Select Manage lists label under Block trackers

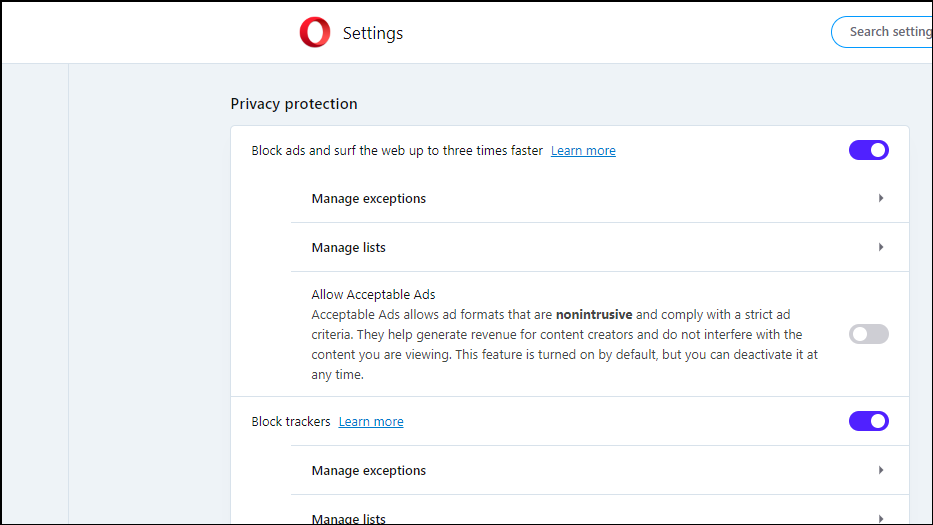[348, 519]
